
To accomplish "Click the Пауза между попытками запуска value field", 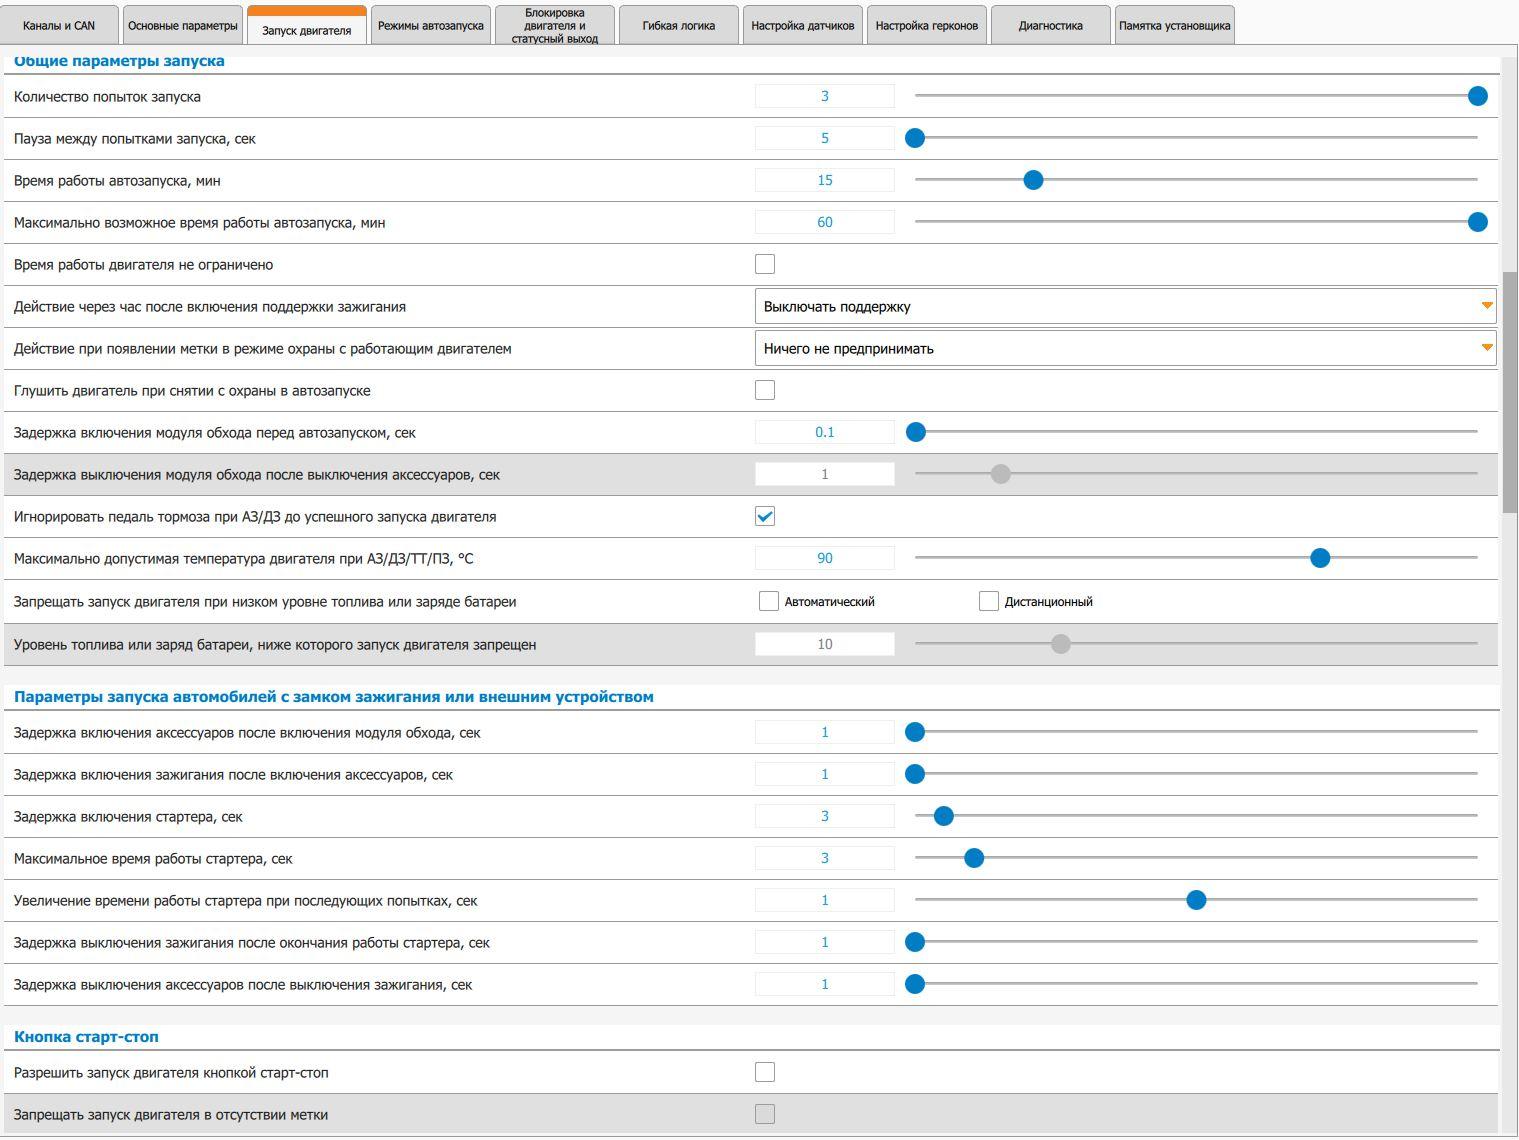I will pos(825,138).
